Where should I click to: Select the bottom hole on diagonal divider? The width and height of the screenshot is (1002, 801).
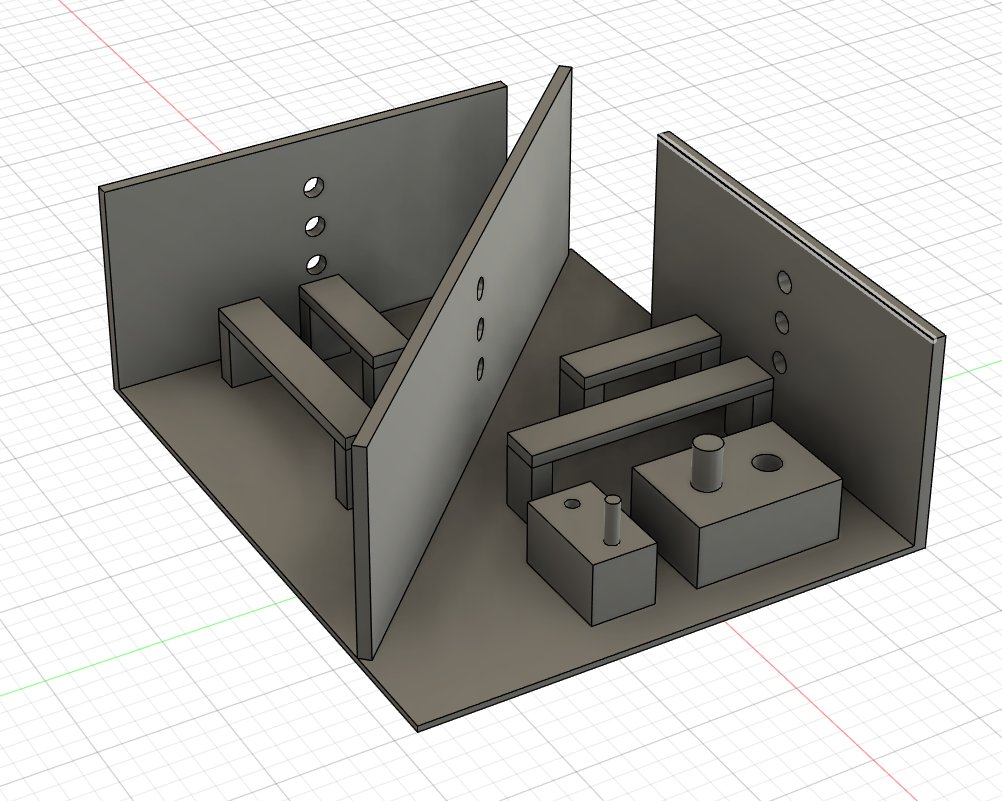[x=481, y=368]
